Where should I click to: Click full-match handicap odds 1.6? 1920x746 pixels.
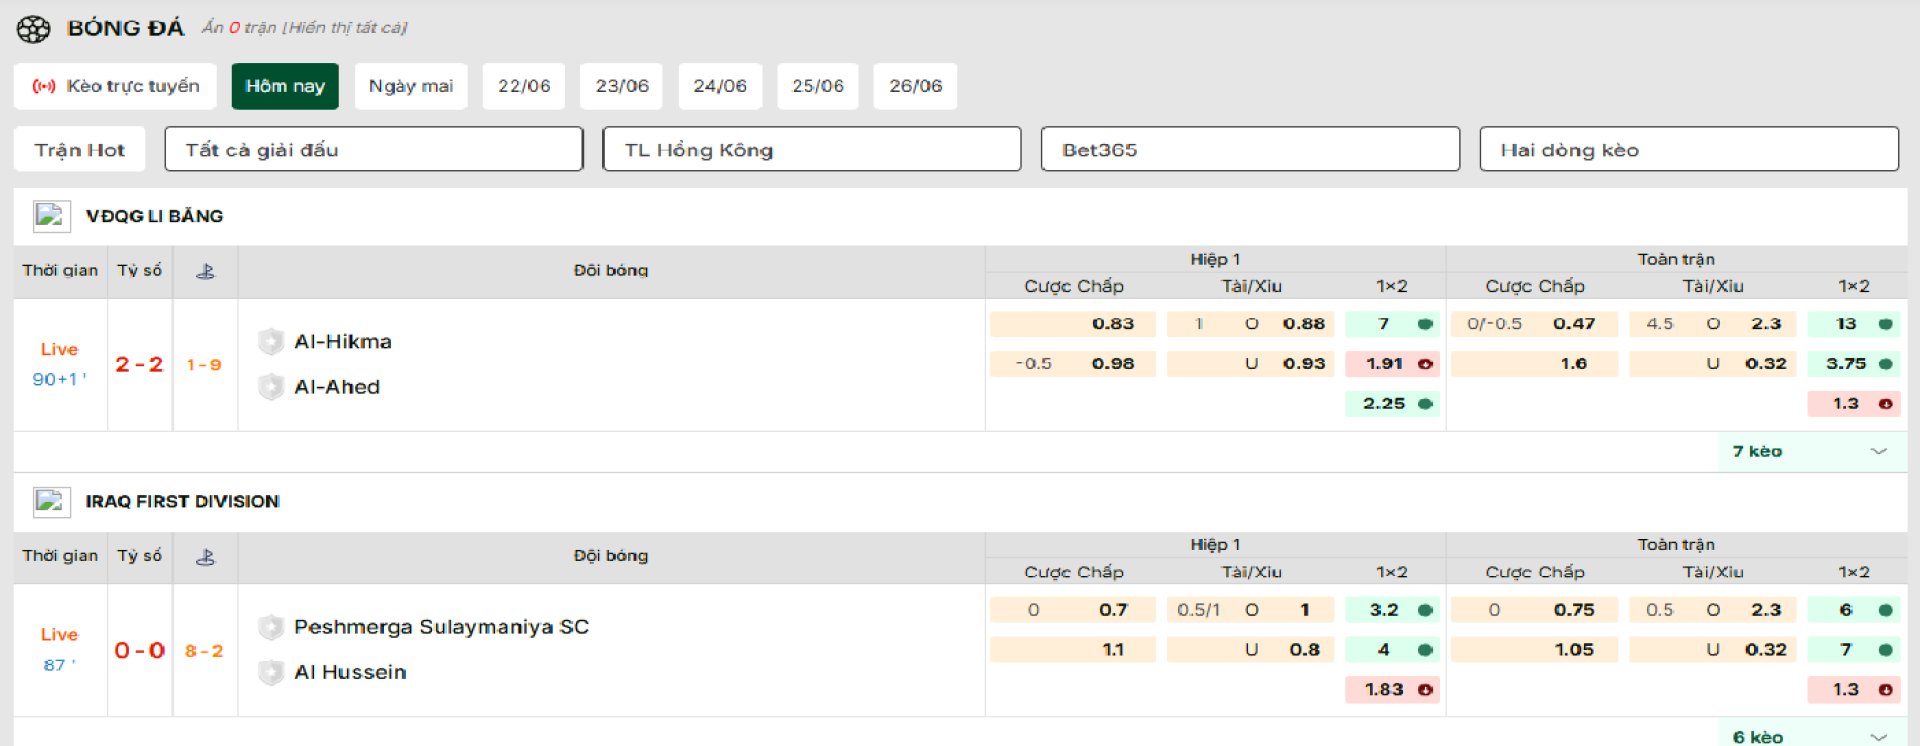tap(1534, 364)
